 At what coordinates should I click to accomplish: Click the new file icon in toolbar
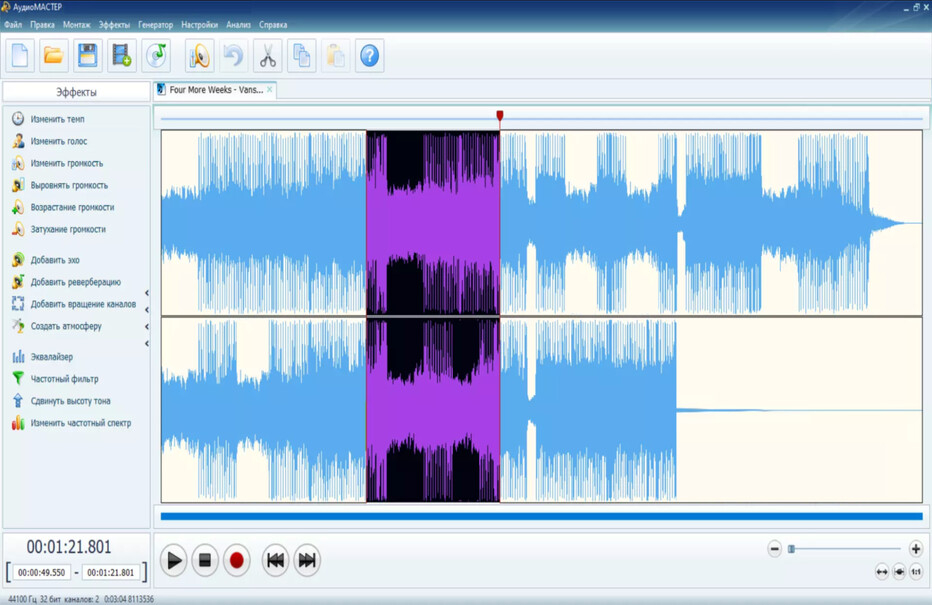coord(20,56)
